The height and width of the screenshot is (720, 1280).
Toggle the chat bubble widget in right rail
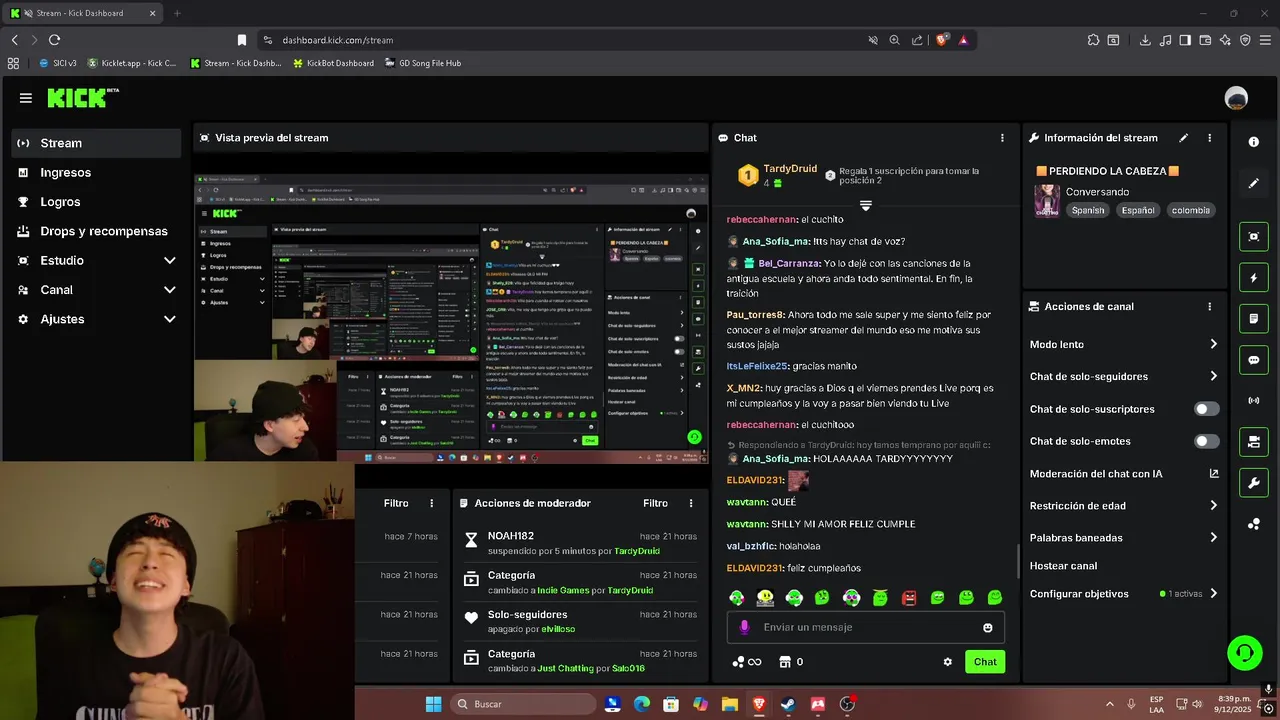coord(1254,360)
